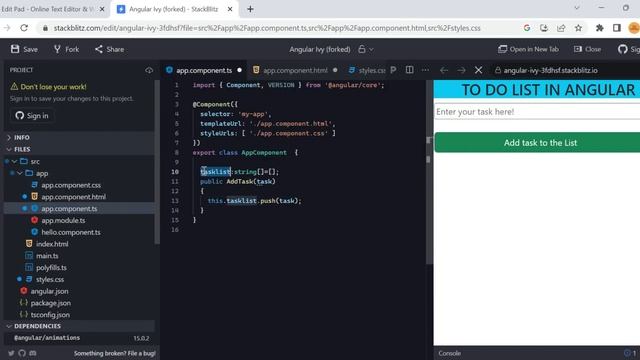Open polyfills.ts file
This screenshot has height=360, width=640.
[x=51, y=268]
